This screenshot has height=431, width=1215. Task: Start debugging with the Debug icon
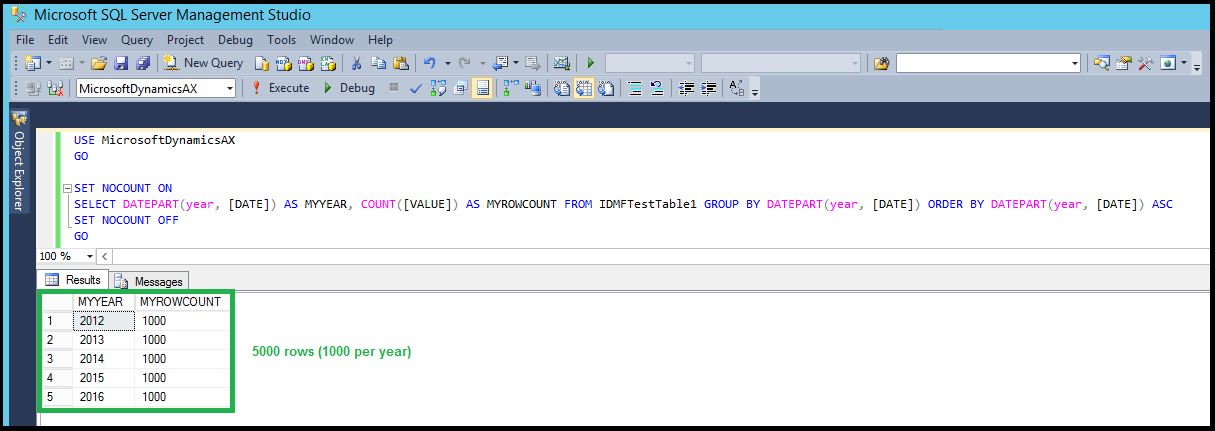pos(349,88)
